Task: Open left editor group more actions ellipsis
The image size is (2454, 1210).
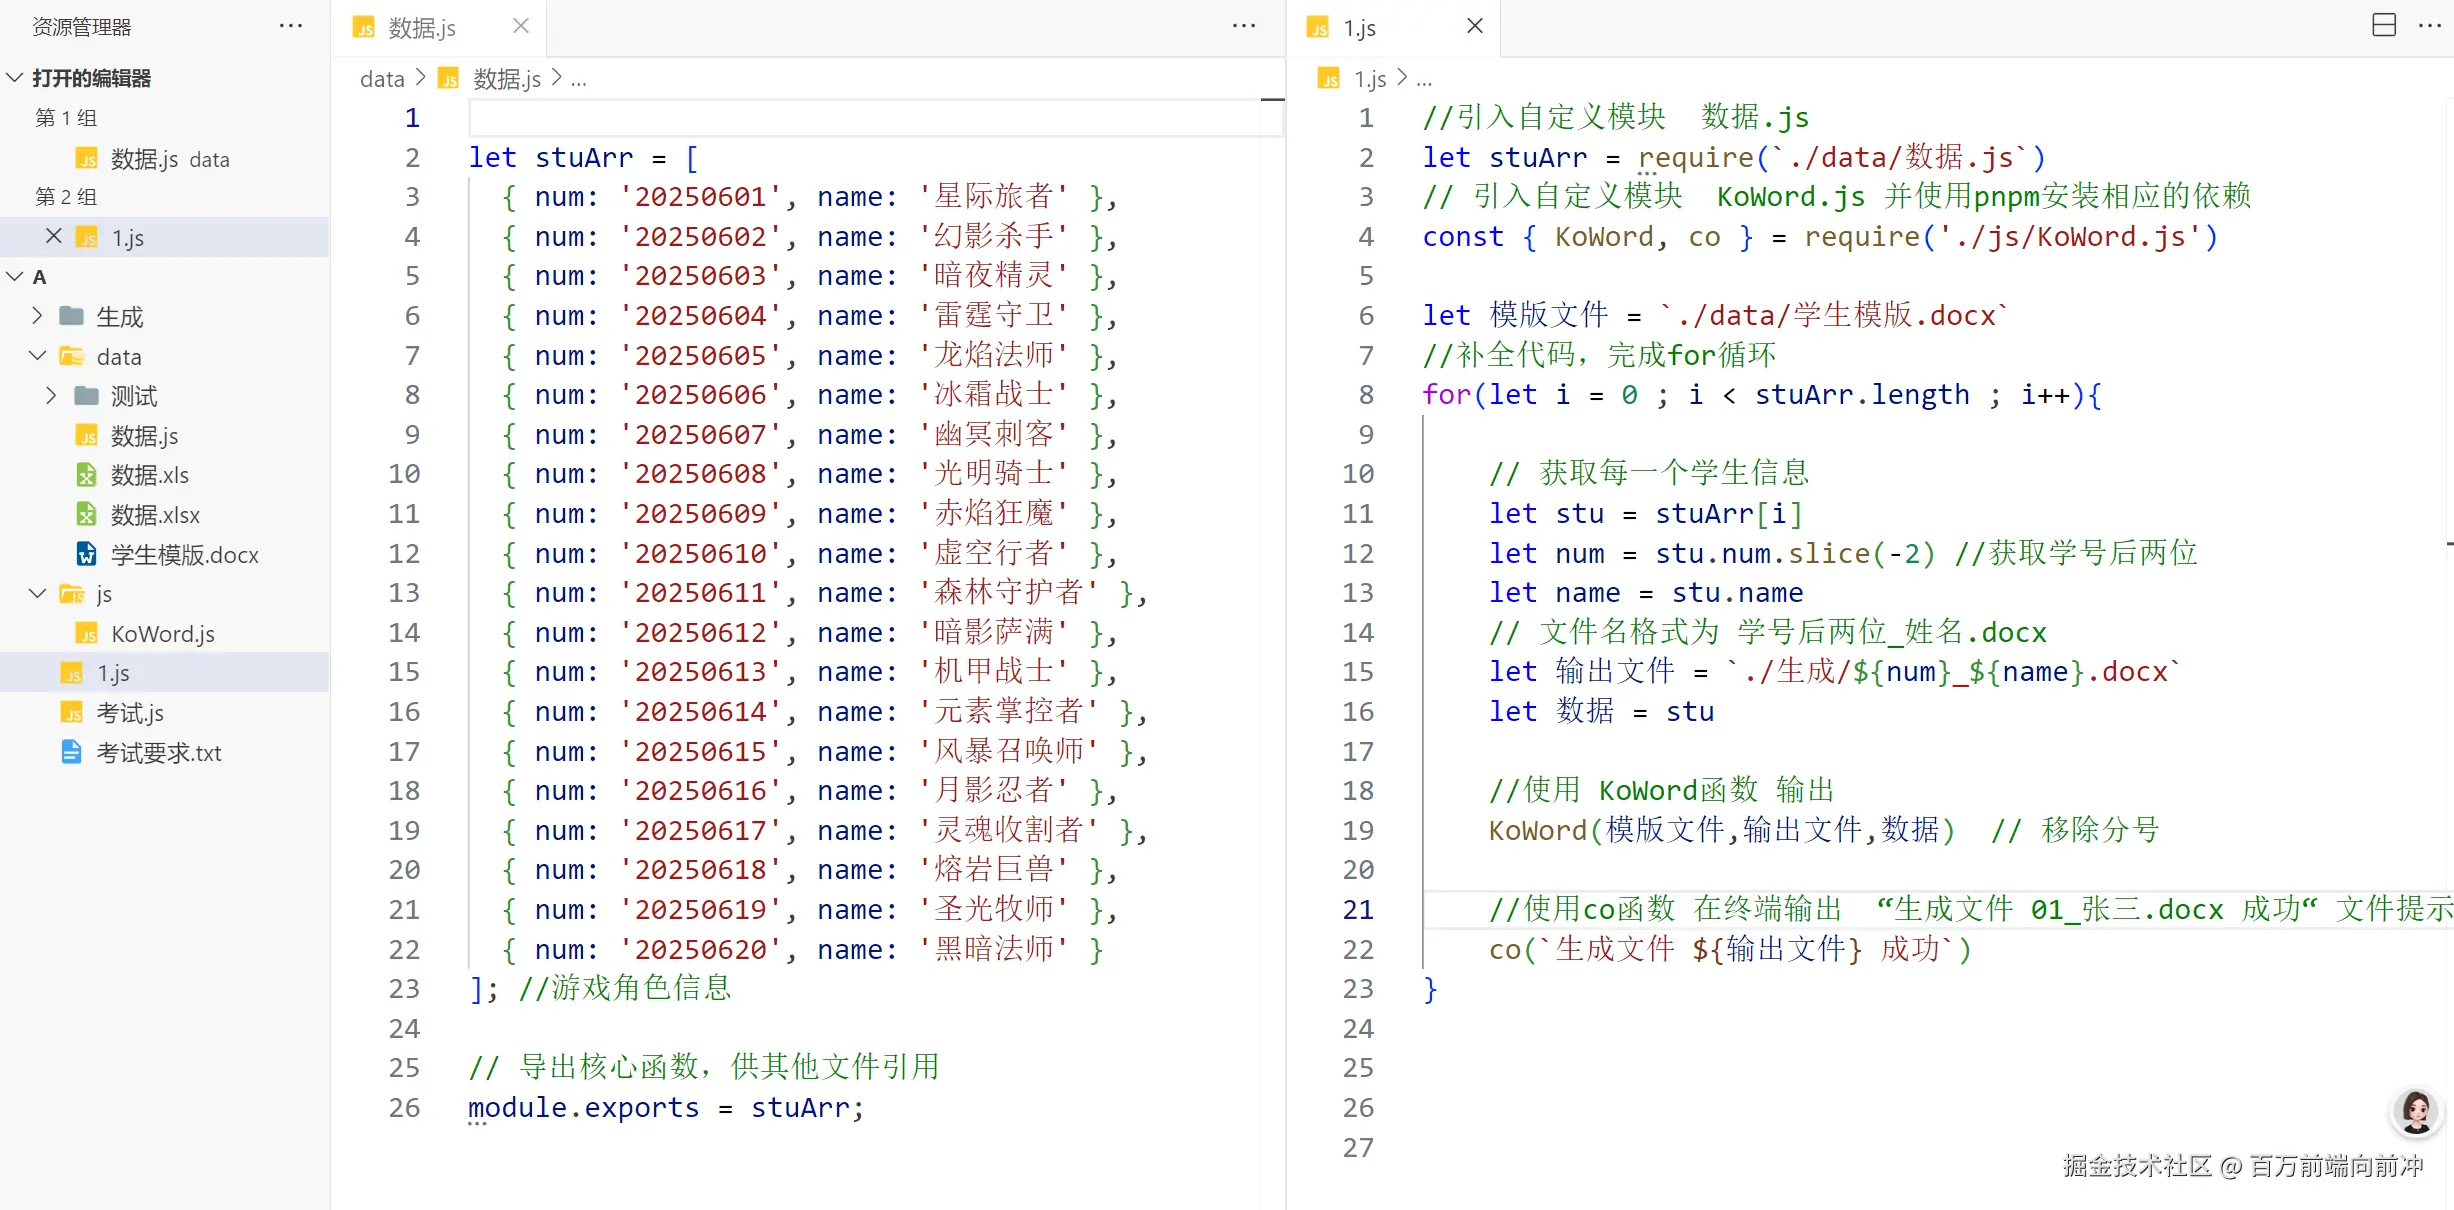Action: click(x=1243, y=26)
